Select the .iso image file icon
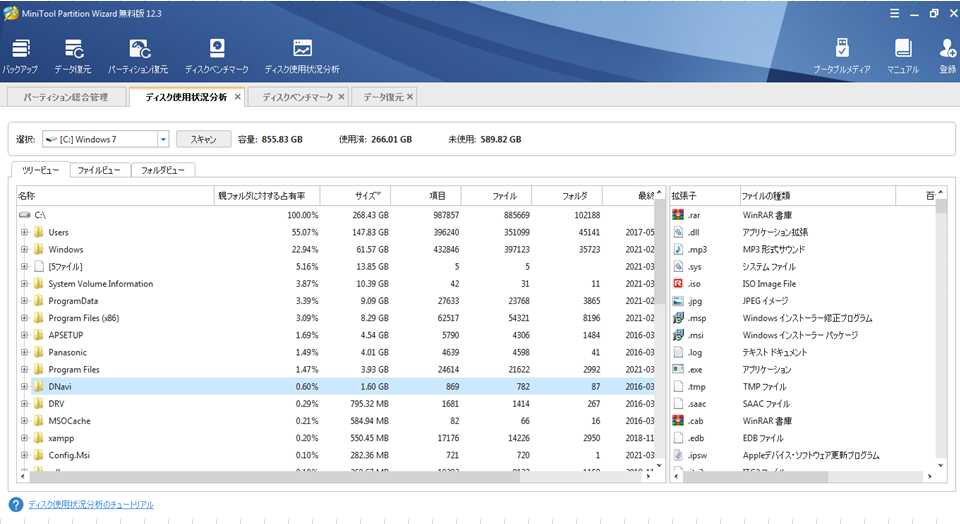Viewport: 960px width, 524px height. 678,283
